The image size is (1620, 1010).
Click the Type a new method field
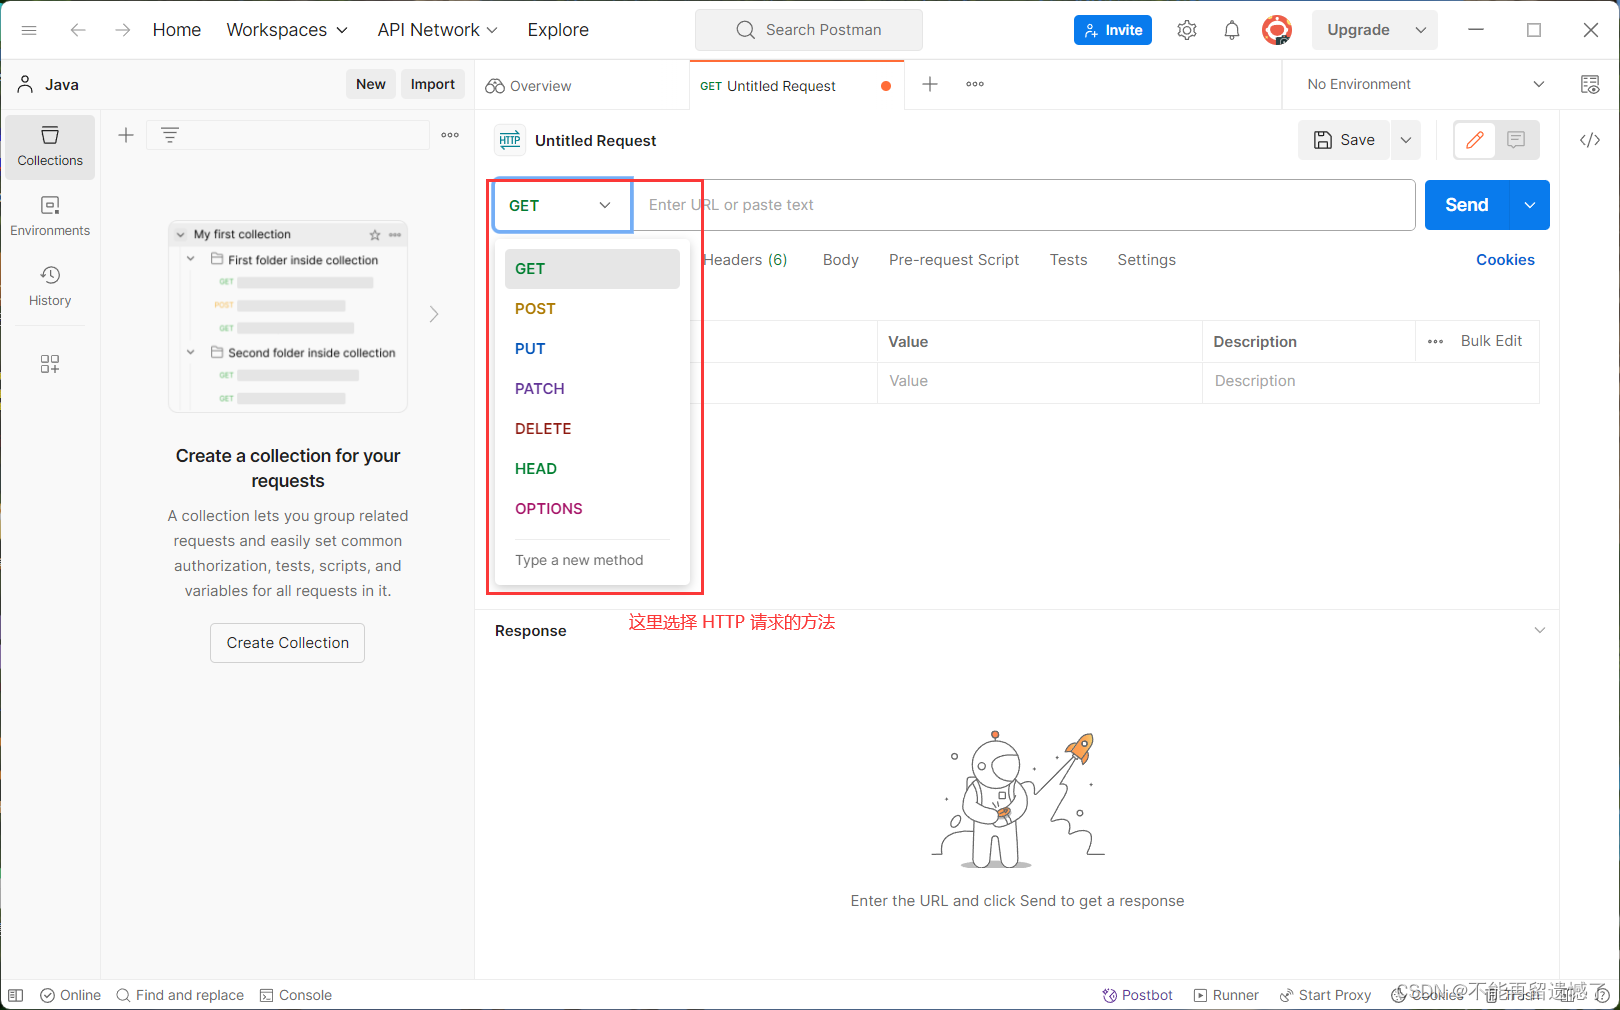[592, 560]
